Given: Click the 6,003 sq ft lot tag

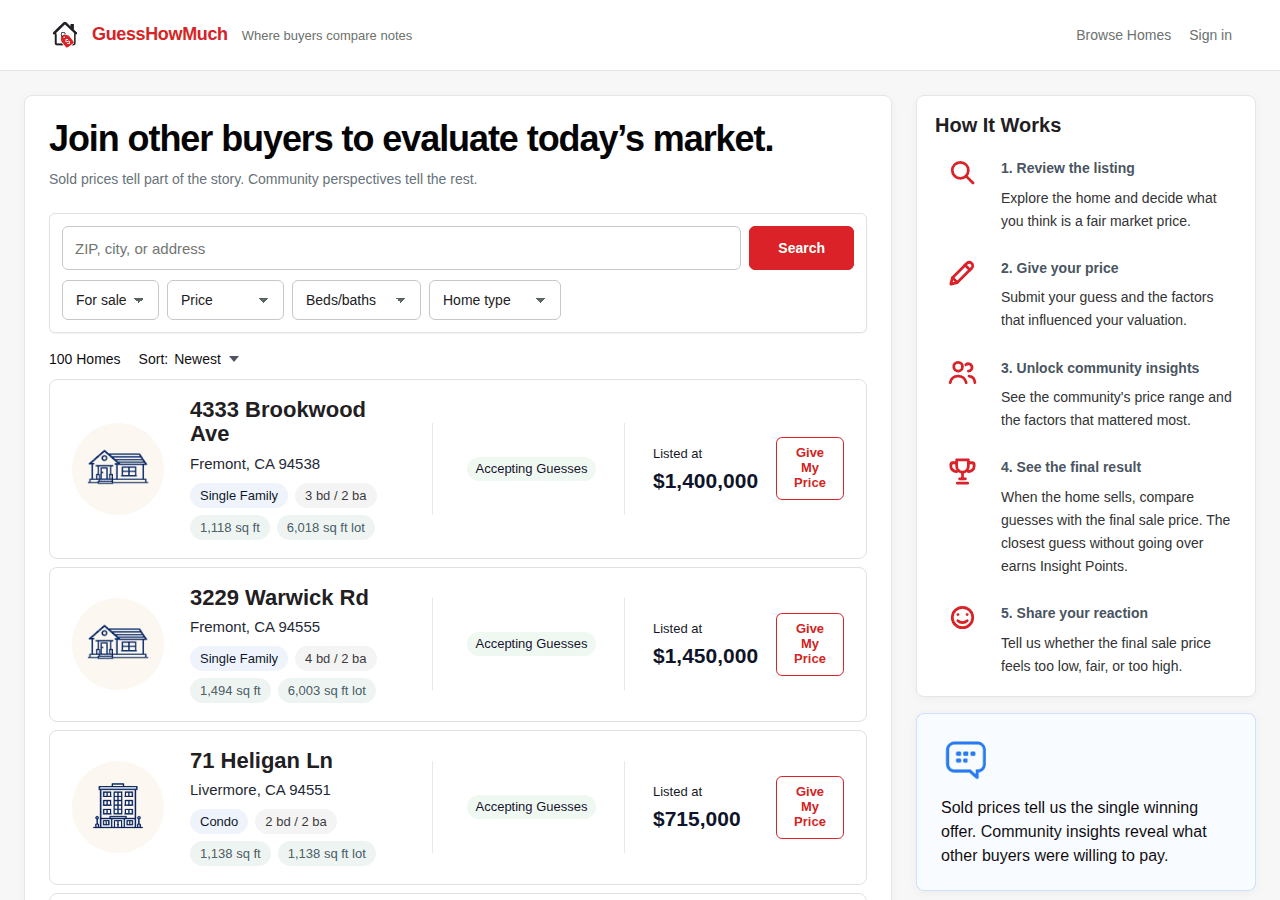Looking at the screenshot, I should (x=327, y=691).
